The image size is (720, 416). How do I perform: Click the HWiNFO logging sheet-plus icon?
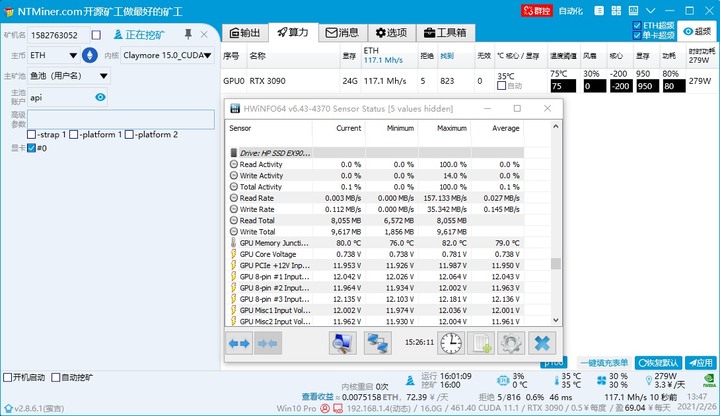pyautogui.click(x=481, y=343)
